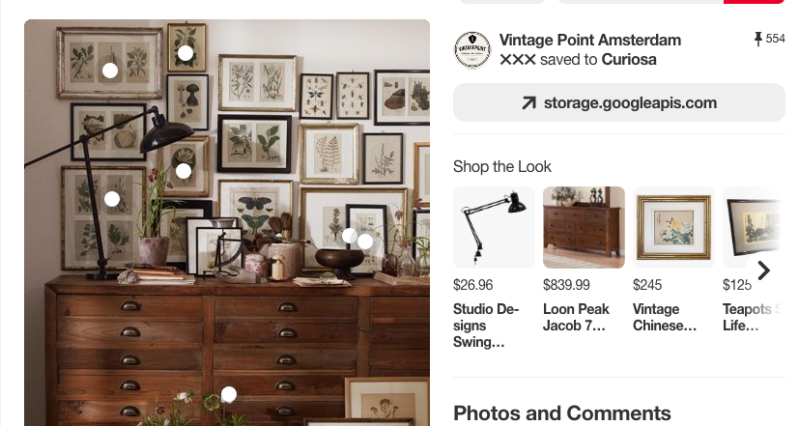The height and width of the screenshot is (426, 799).
Task: Click the $839.99 price label
Action: [566, 285]
